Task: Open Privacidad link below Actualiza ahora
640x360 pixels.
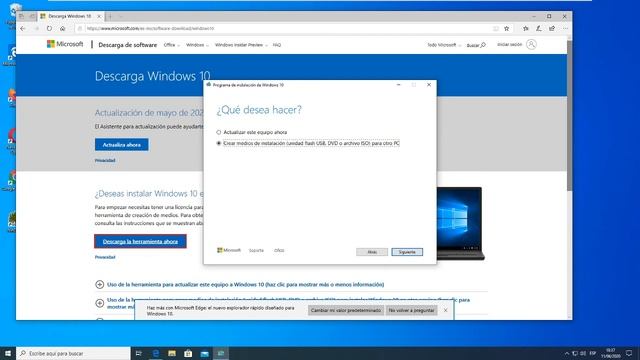Action: click(x=105, y=160)
